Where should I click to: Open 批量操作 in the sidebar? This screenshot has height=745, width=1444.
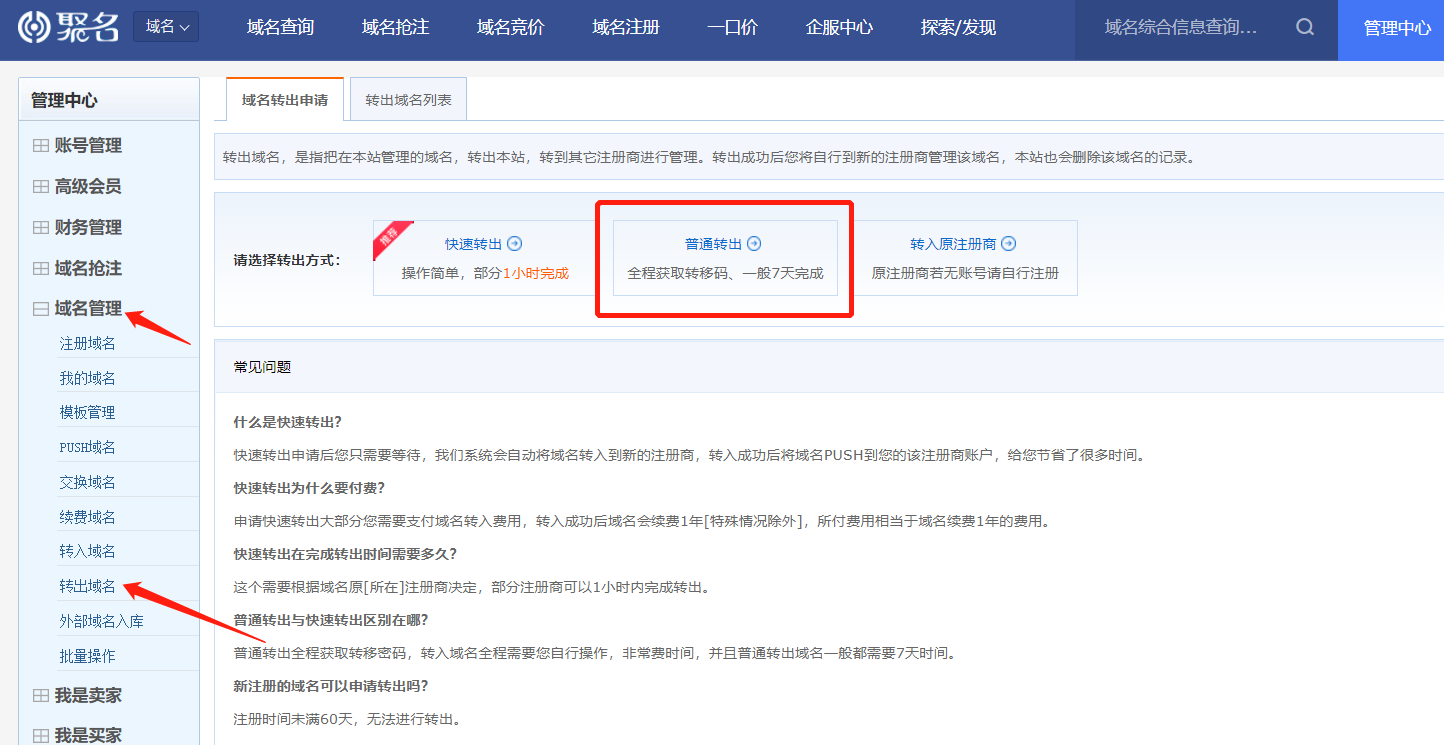[88, 656]
